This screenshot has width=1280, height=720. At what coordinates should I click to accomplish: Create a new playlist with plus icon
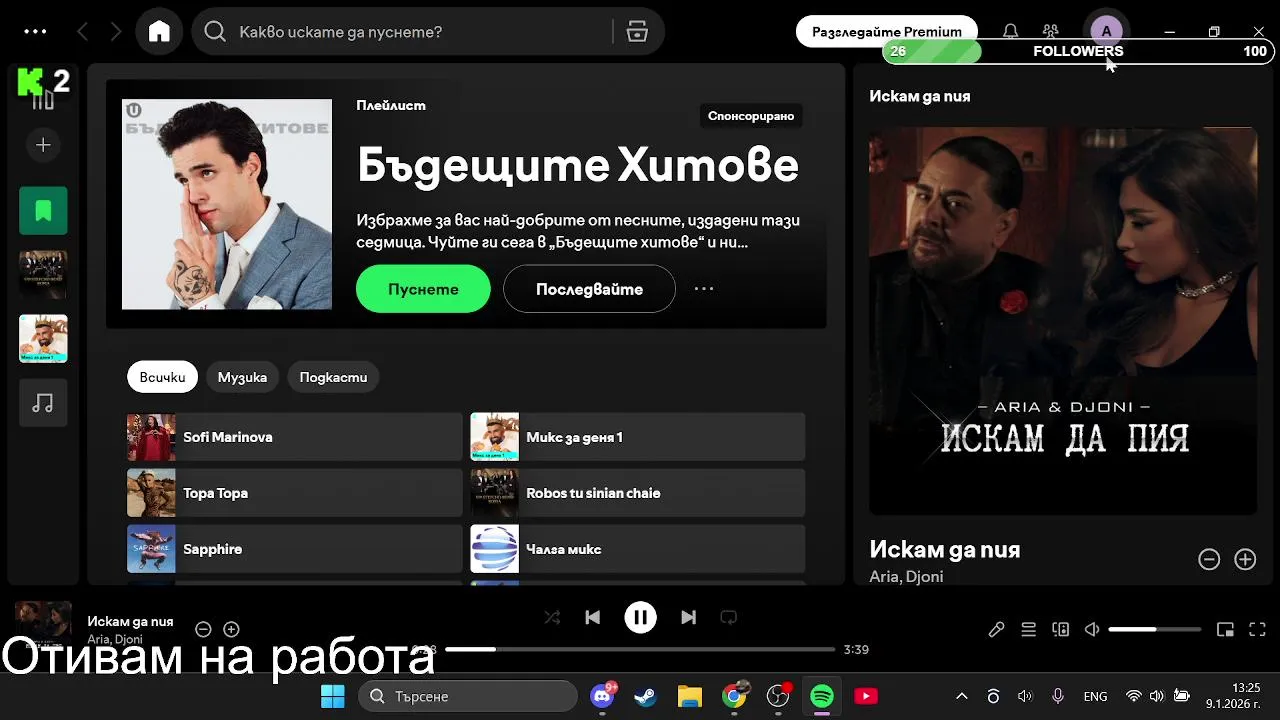tap(43, 145)
